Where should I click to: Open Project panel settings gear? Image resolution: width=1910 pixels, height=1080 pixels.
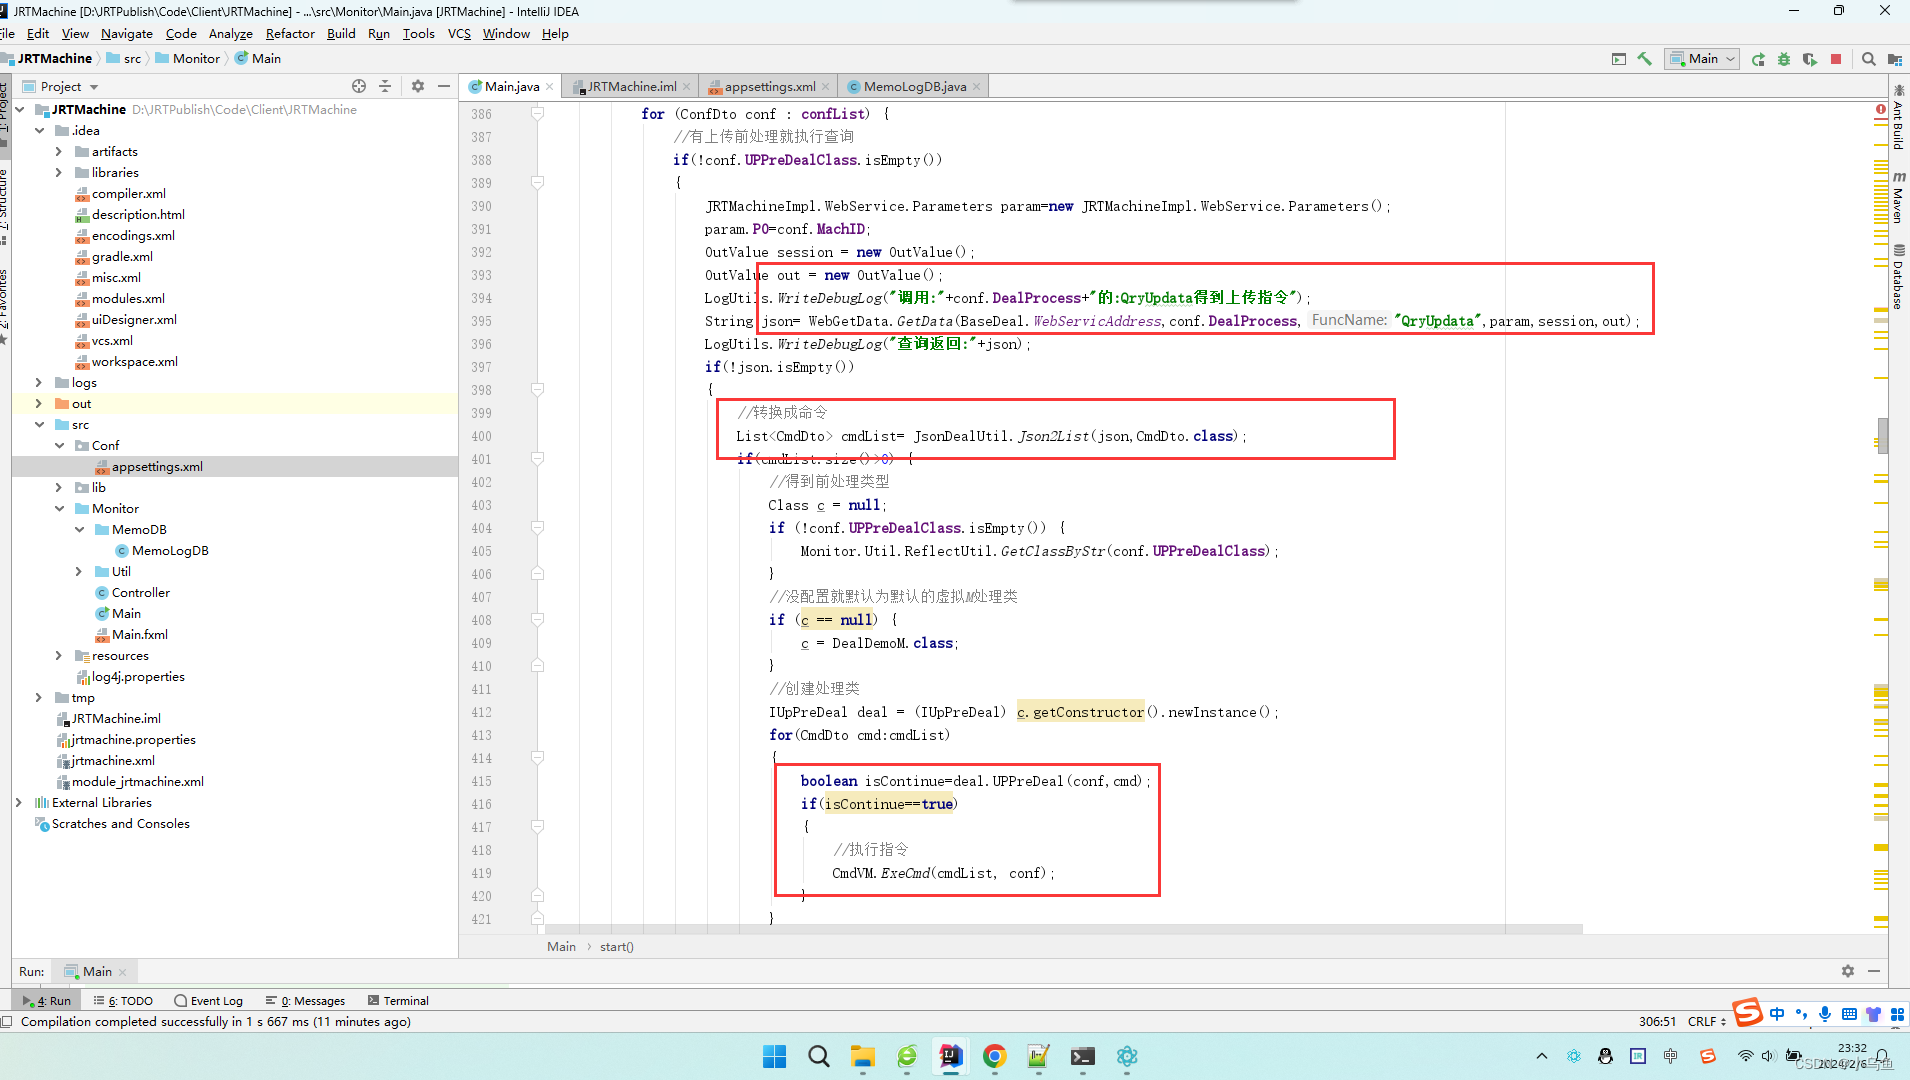(418, 86)
